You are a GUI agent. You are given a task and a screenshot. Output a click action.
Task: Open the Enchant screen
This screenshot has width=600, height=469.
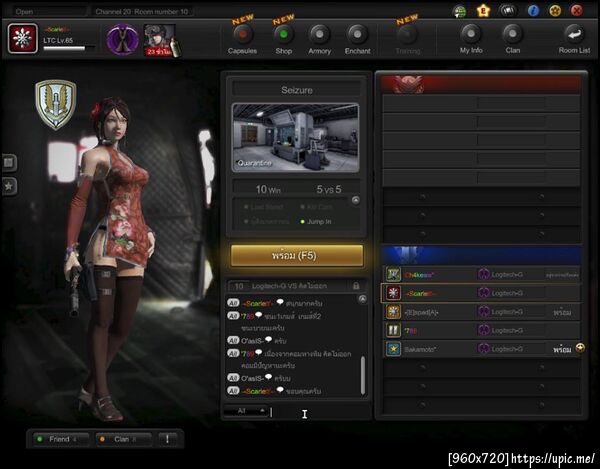(x=357, y=39)
